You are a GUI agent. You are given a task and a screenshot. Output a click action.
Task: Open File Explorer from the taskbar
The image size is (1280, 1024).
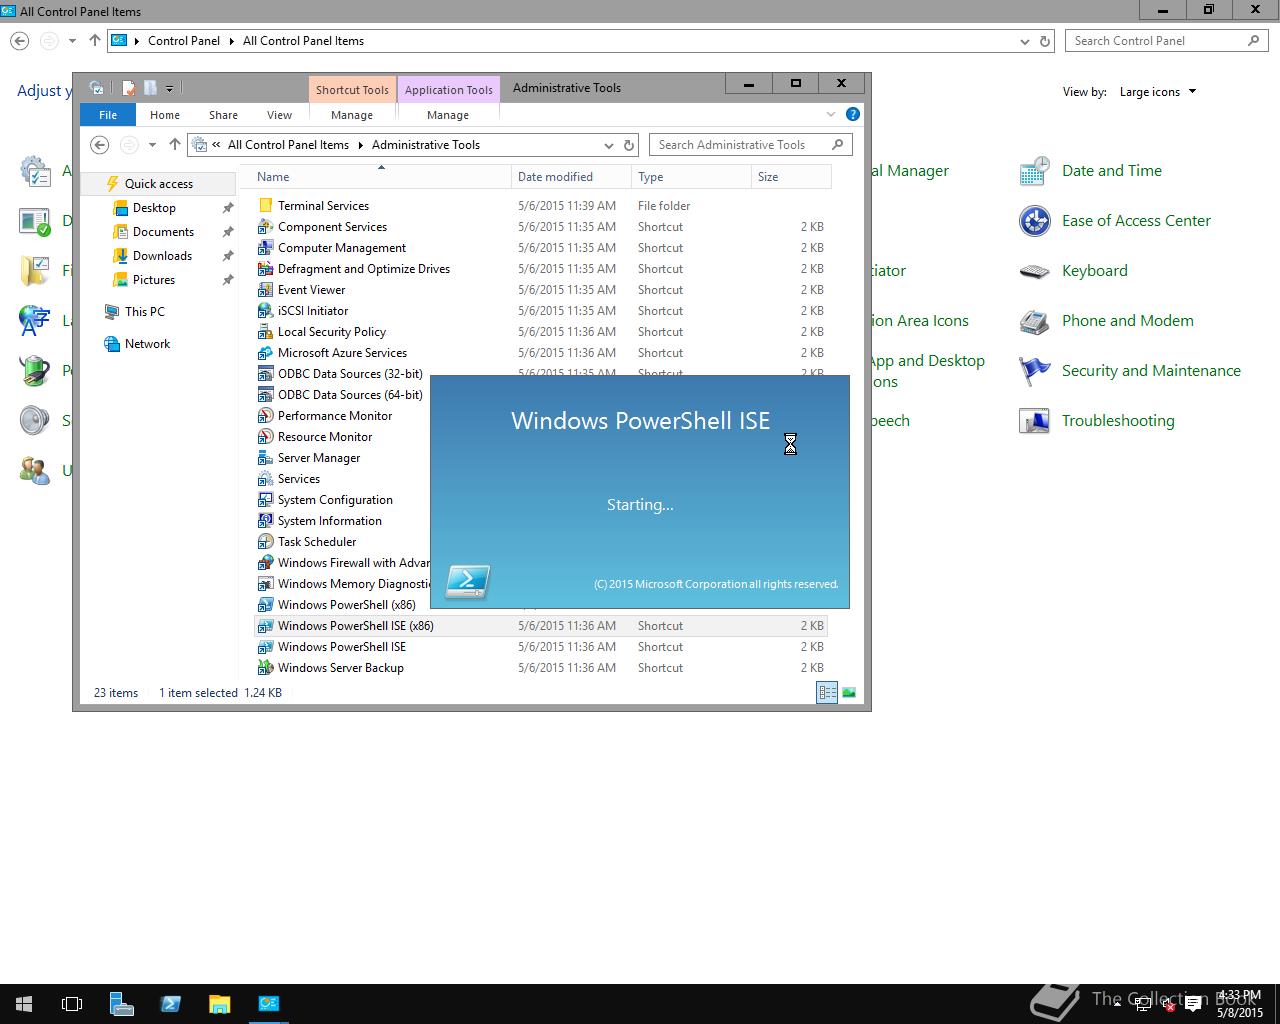(219, 1004)
